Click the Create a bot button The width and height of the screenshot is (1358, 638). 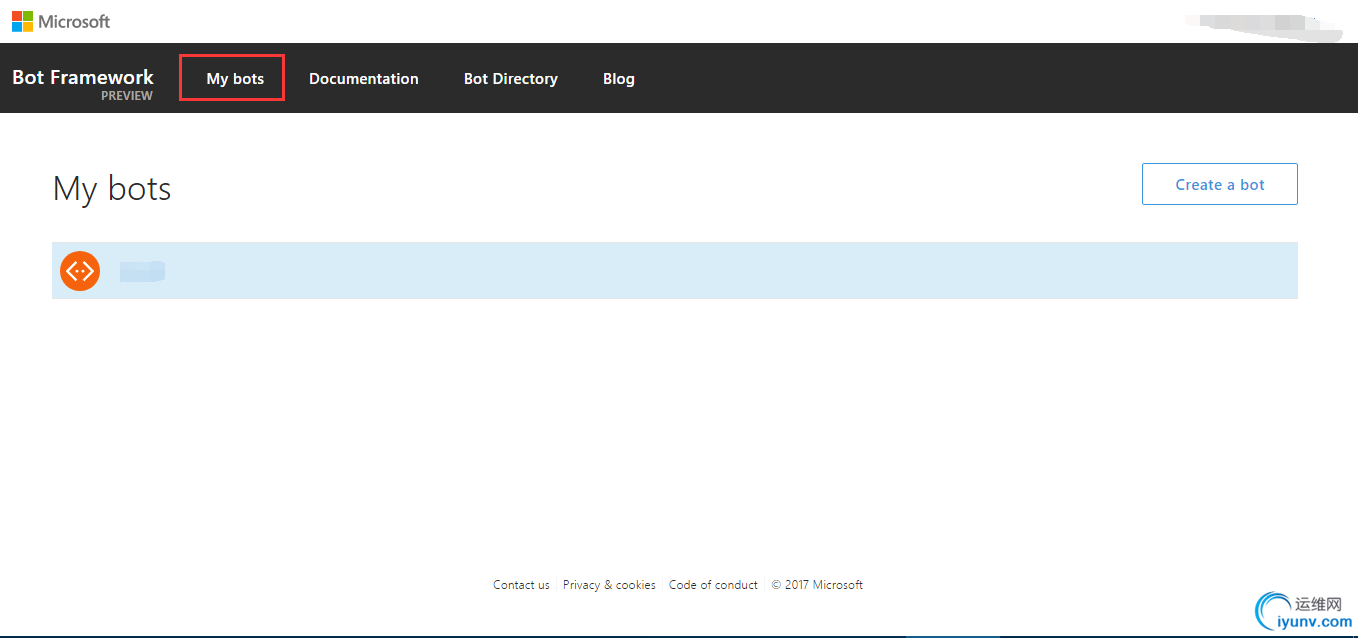tap(1220, 184)
